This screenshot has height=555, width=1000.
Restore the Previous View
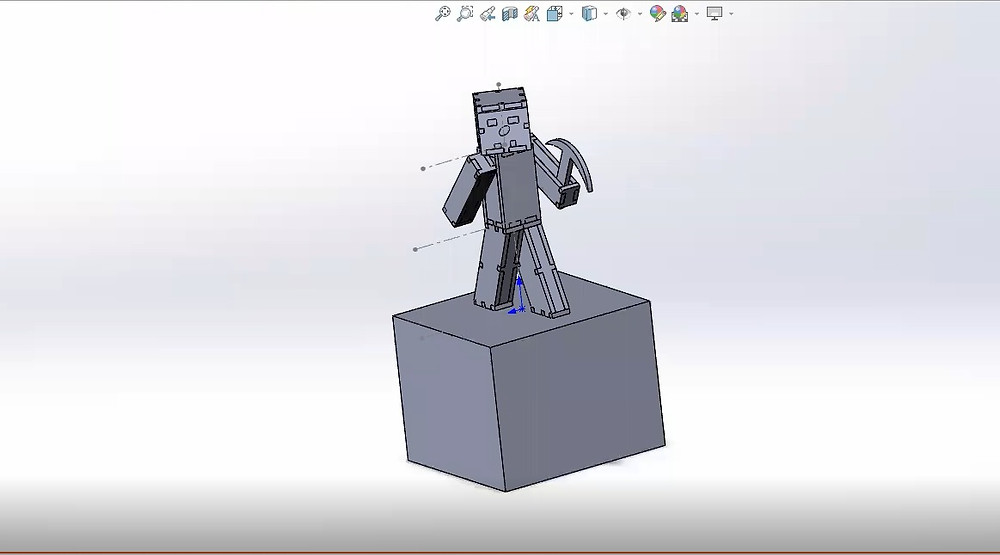point(488,13)
